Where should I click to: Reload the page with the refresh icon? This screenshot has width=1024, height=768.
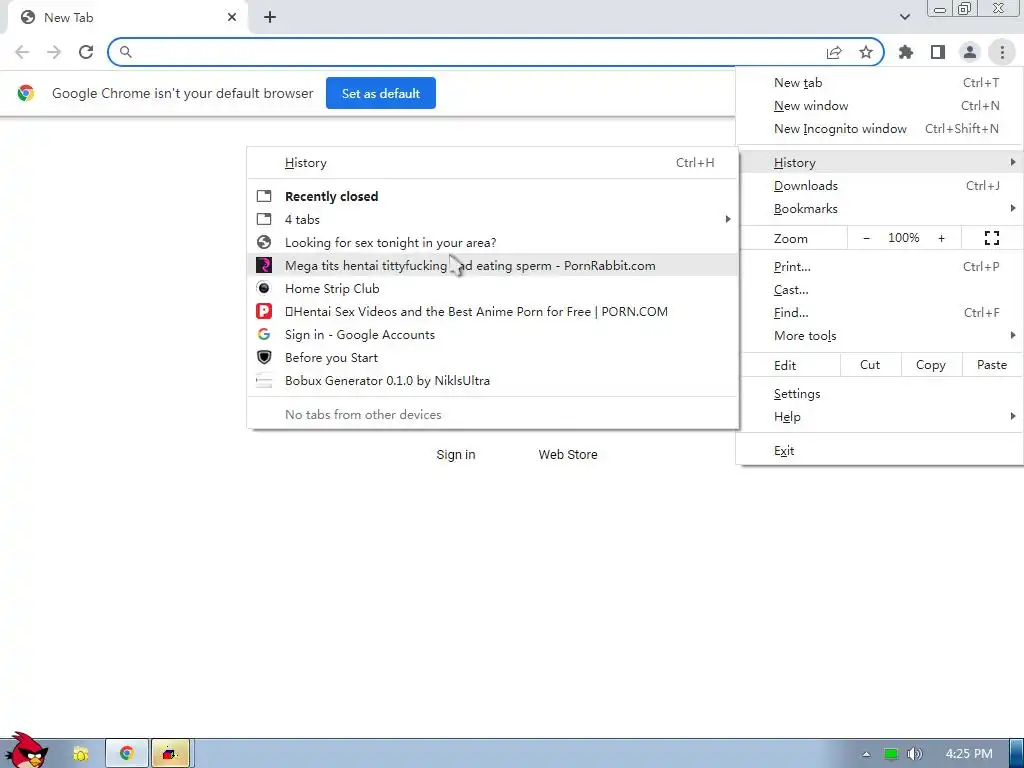tap(86, 52)
